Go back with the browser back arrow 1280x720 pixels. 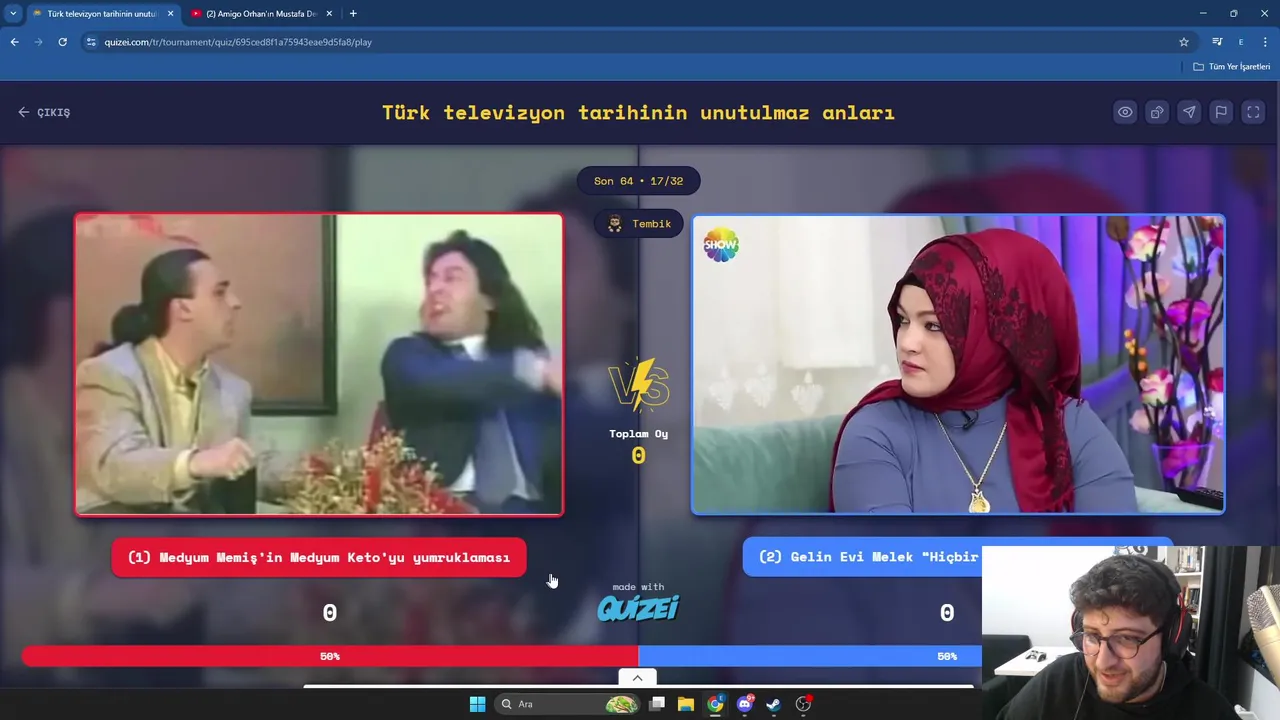(14, 42)
